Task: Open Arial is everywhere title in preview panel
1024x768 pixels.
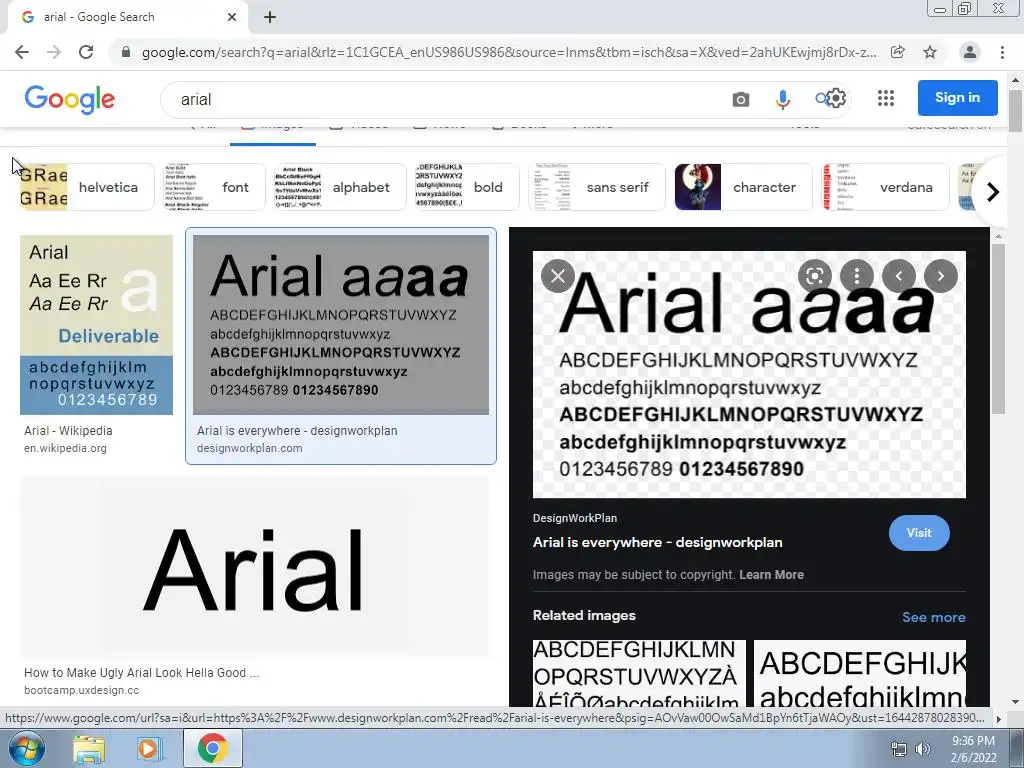Action: tap(657, 542)
